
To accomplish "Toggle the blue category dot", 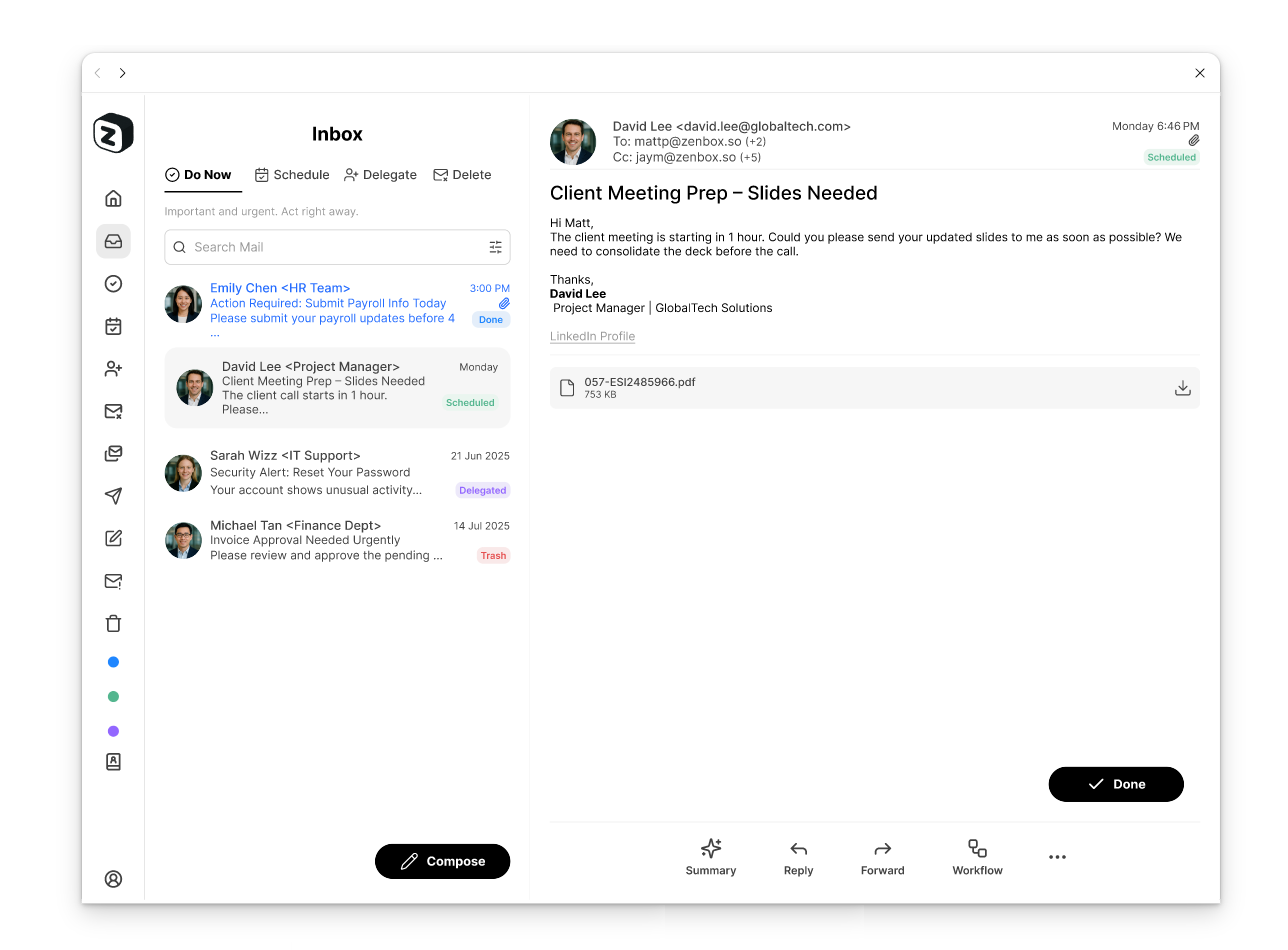I will (x=113, y=661).
